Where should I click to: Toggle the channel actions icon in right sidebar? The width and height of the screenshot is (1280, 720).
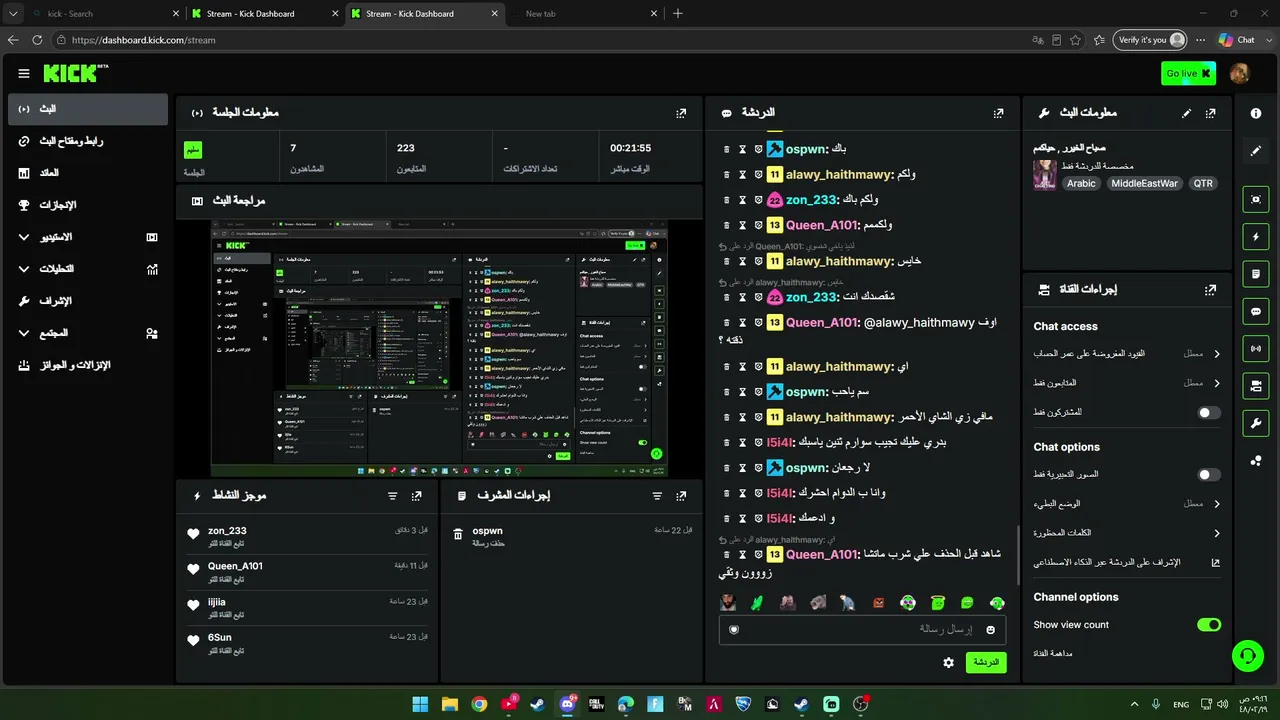point(1256,385)
